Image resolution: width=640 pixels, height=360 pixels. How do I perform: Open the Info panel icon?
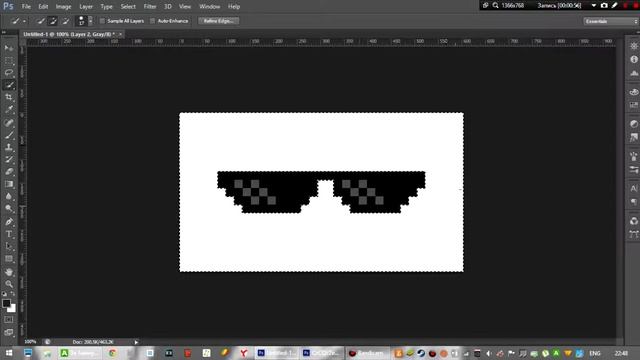634,59
